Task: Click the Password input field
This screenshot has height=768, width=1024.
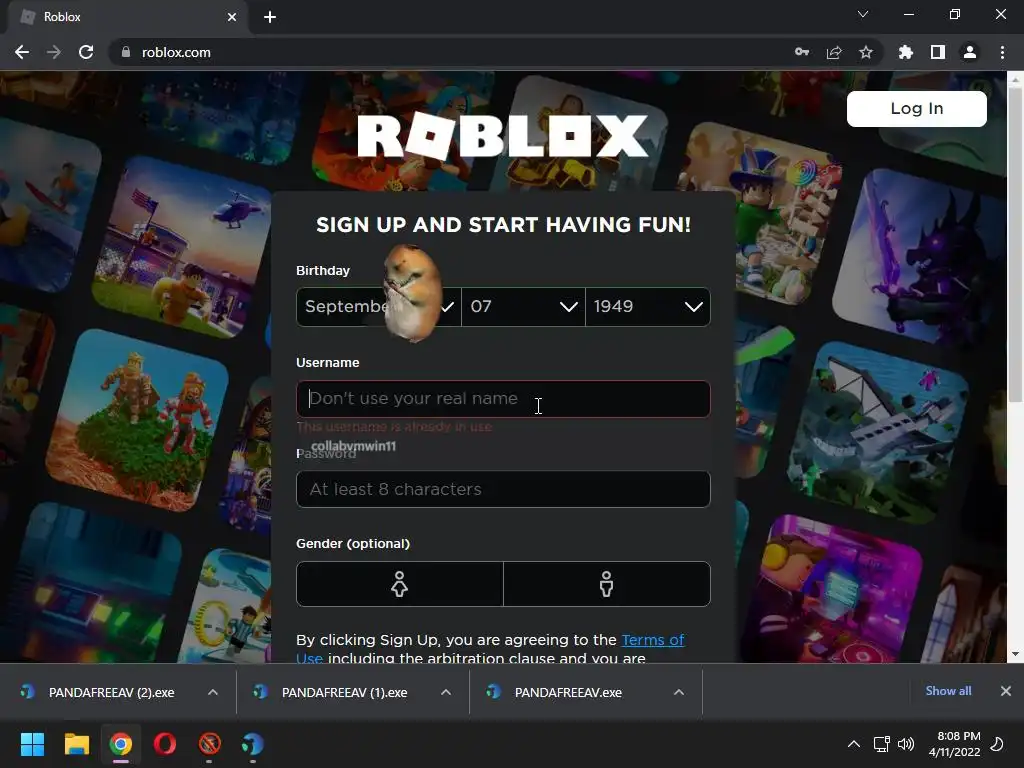Action: (503, 489)
